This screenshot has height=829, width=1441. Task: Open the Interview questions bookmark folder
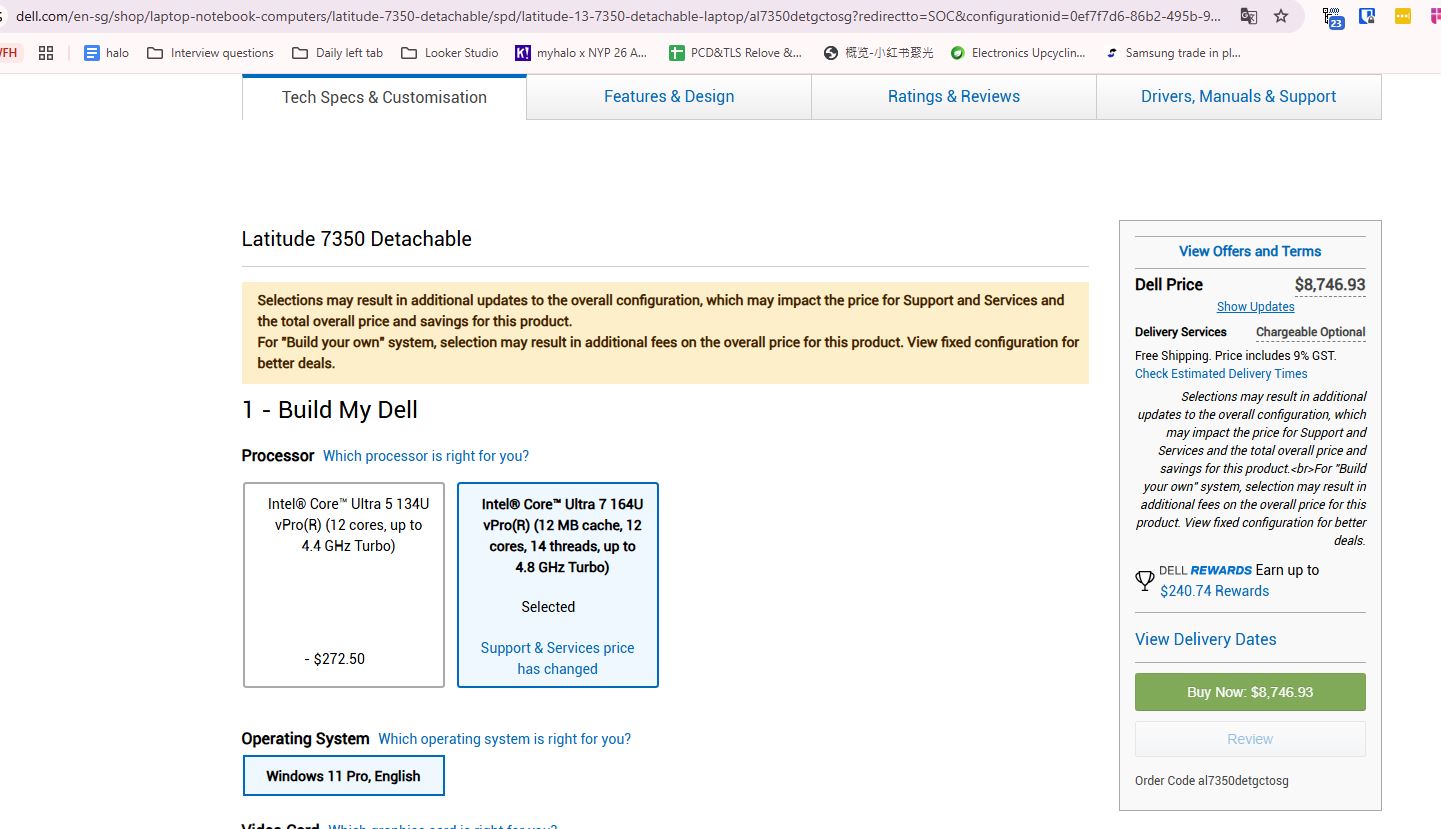tap(210, 53)
